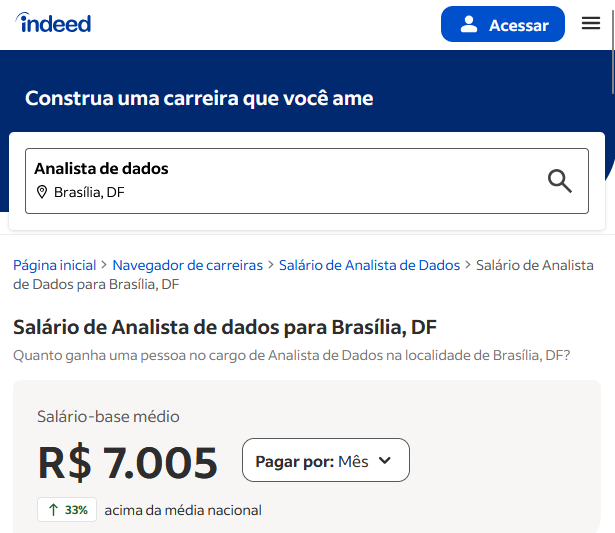Click the chevron after Navegador de carreiras
The width and height of the screenshot is (615, 533).
click(x=271, y=265)
